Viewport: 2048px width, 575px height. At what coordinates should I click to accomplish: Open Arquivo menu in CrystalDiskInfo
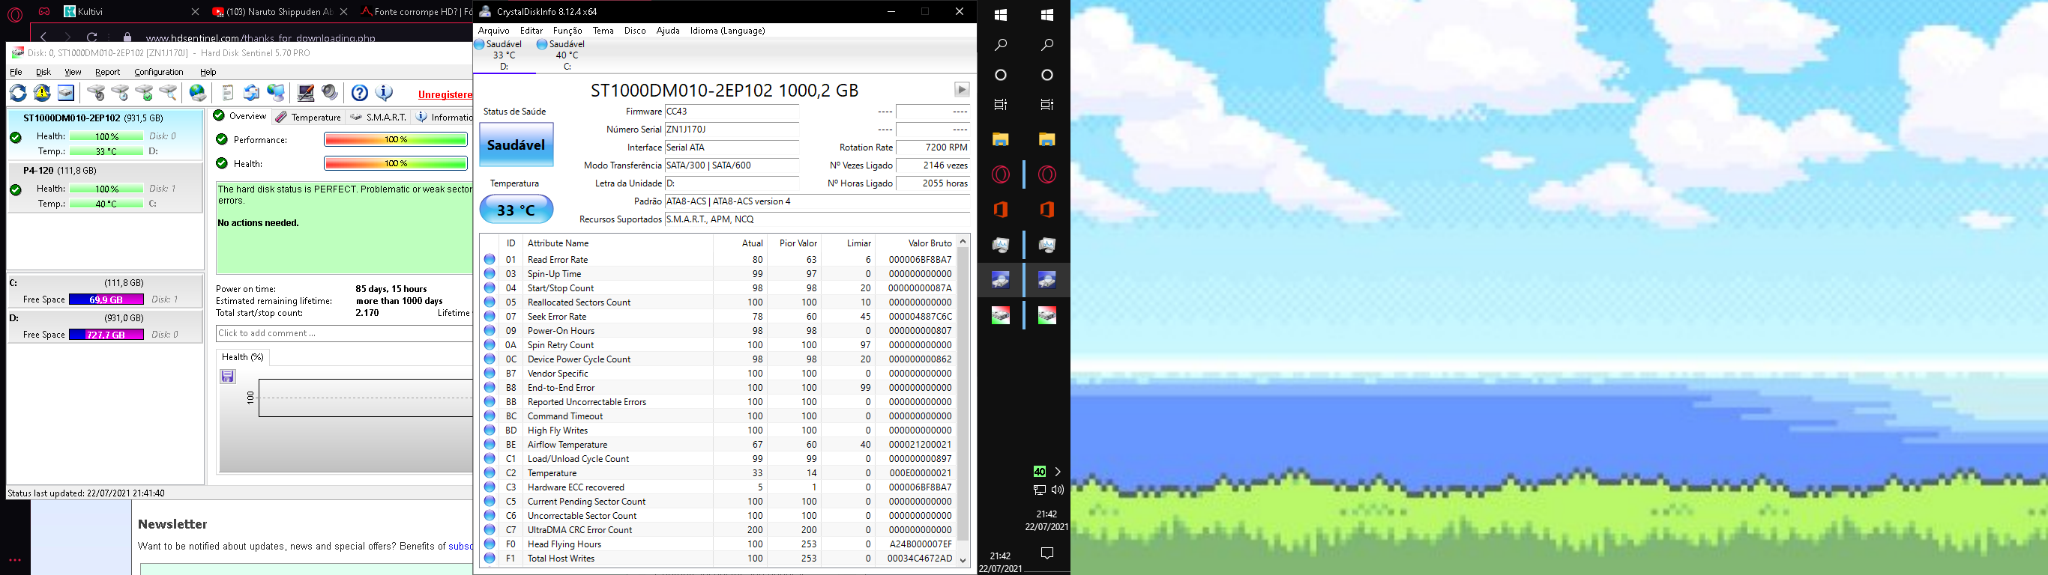click(x=494, y=31)
